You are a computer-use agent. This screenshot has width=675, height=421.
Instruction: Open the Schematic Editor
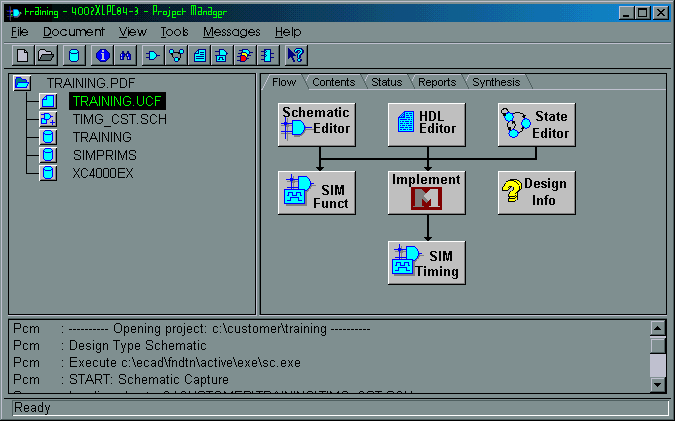coord(316,124)
